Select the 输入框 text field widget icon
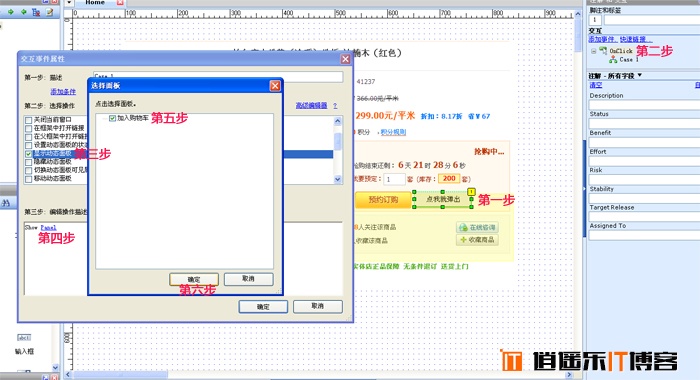The width and height of the screenshot is (700, 380). [x=24, y=338]
